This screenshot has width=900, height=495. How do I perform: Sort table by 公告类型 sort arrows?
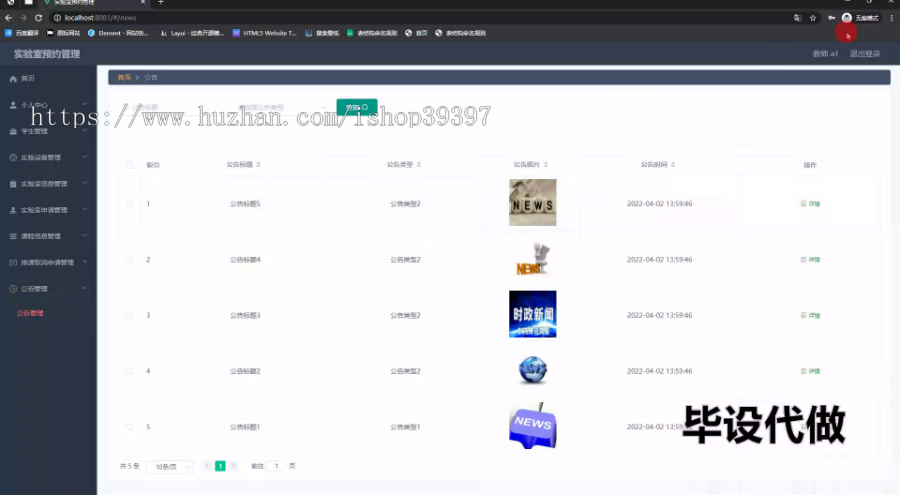click(418, 165)
